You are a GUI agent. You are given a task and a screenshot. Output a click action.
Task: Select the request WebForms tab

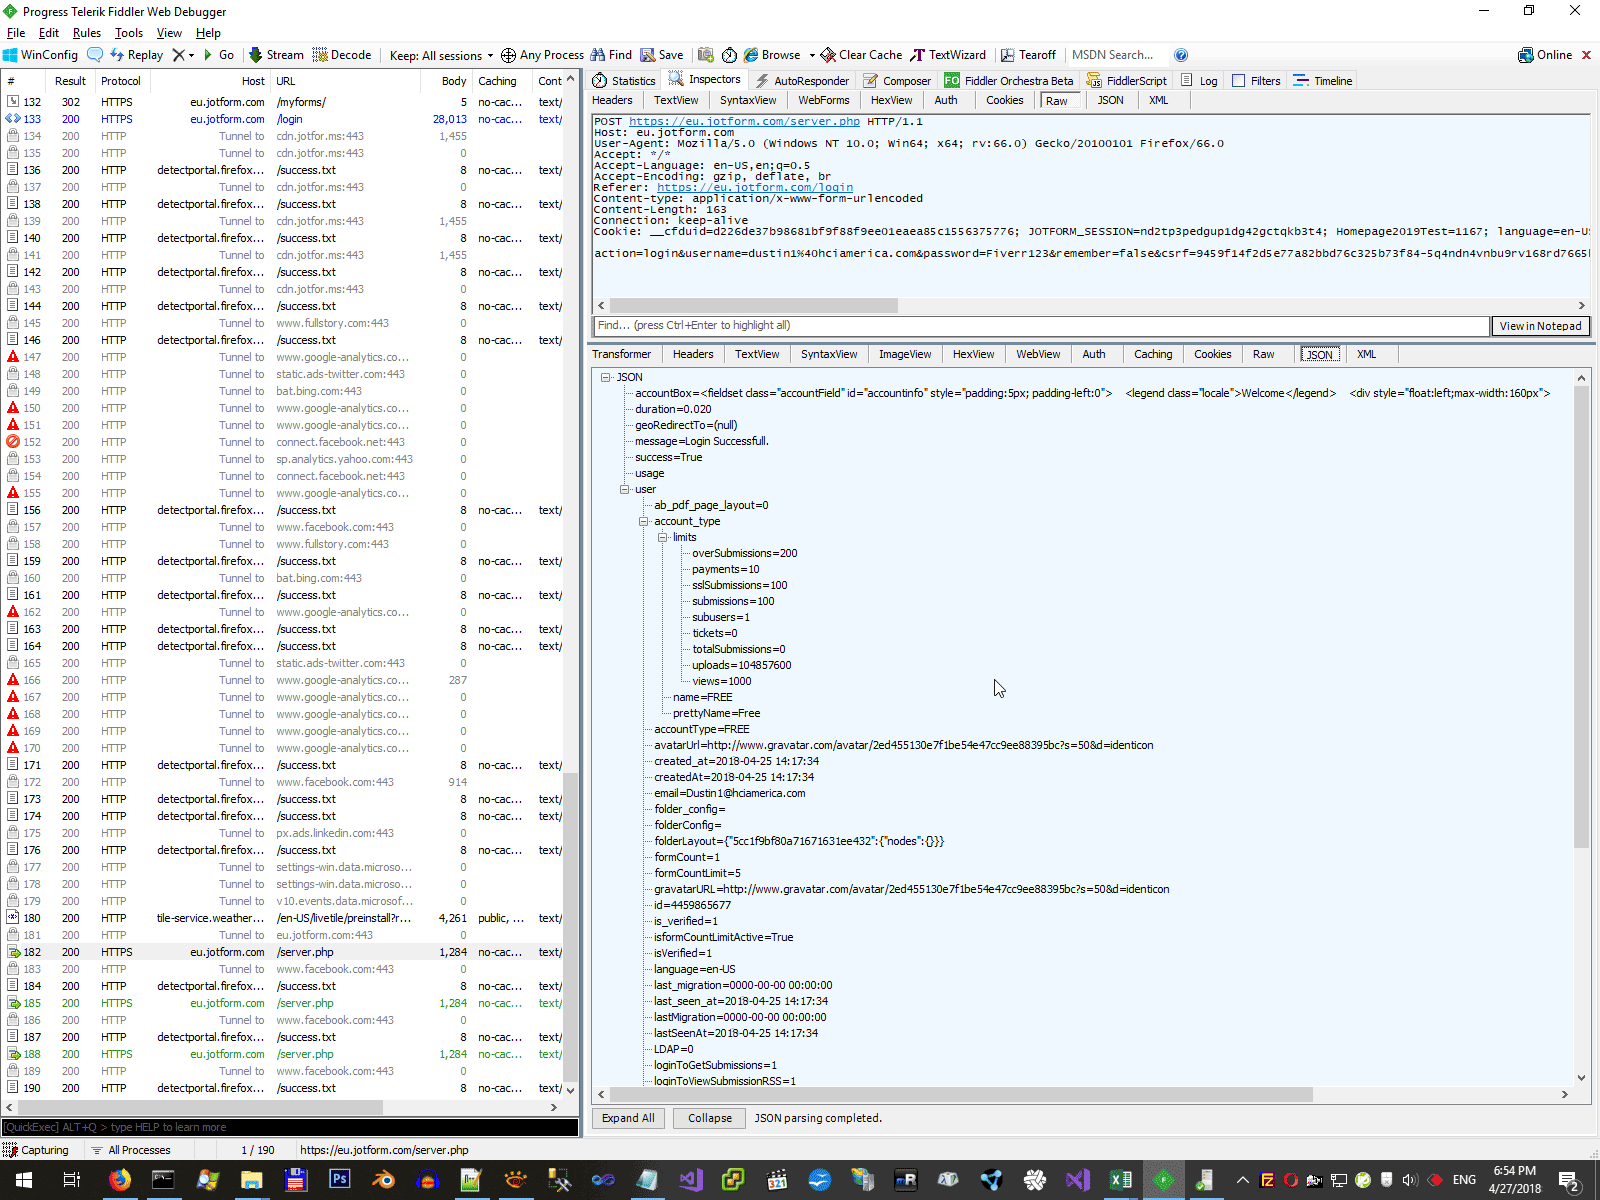pos(824,100)
